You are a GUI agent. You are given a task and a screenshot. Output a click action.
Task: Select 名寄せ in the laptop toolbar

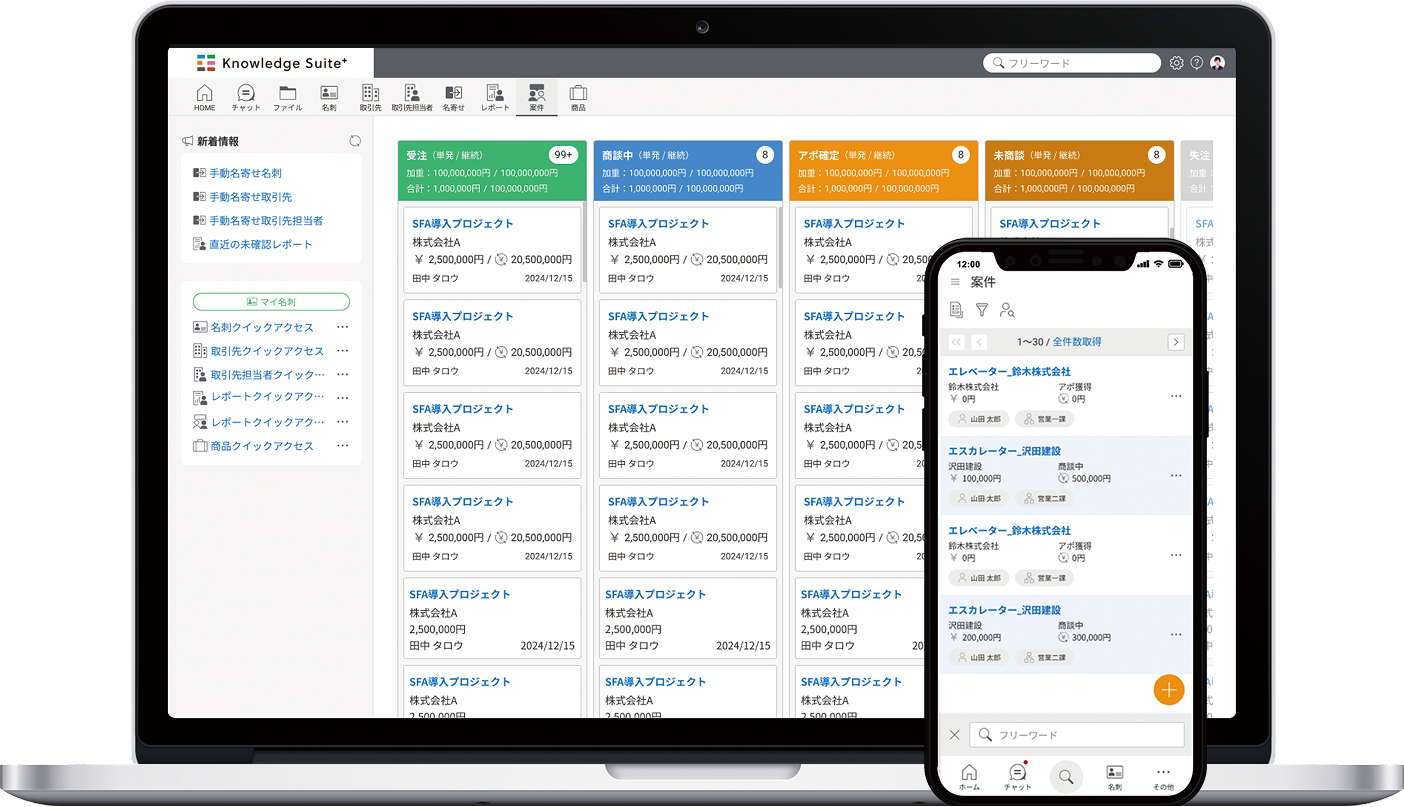[454, 97]
